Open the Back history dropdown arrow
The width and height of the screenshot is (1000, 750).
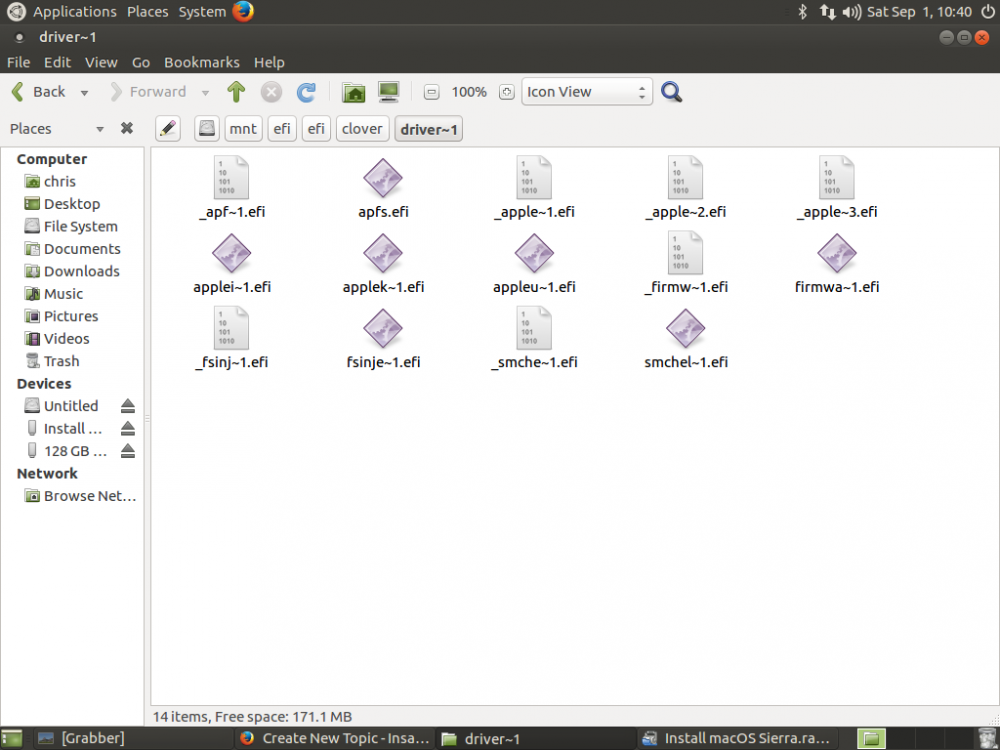pyautogui.click(x=84, y=93)
